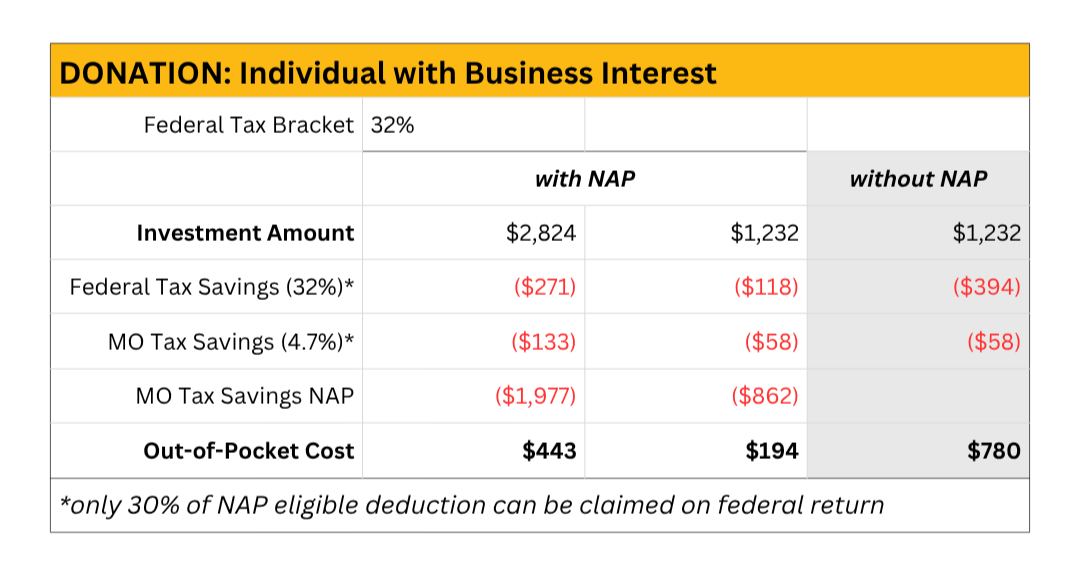Image resolution: width=1080 pixels, height=573 pixels.
Task: Click the Out-of-Pocket Cost row label
Action: point(249,450)
